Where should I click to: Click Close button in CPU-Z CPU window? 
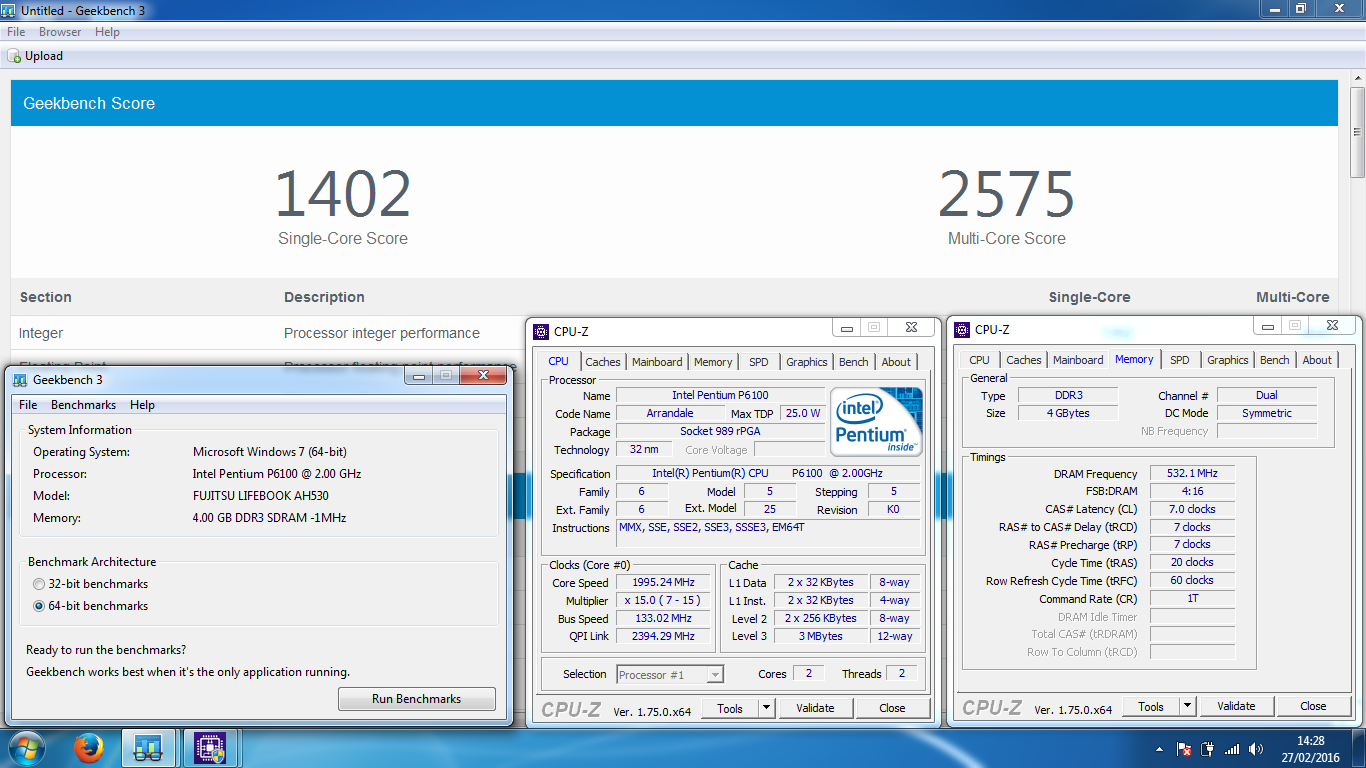coord(892,708)
